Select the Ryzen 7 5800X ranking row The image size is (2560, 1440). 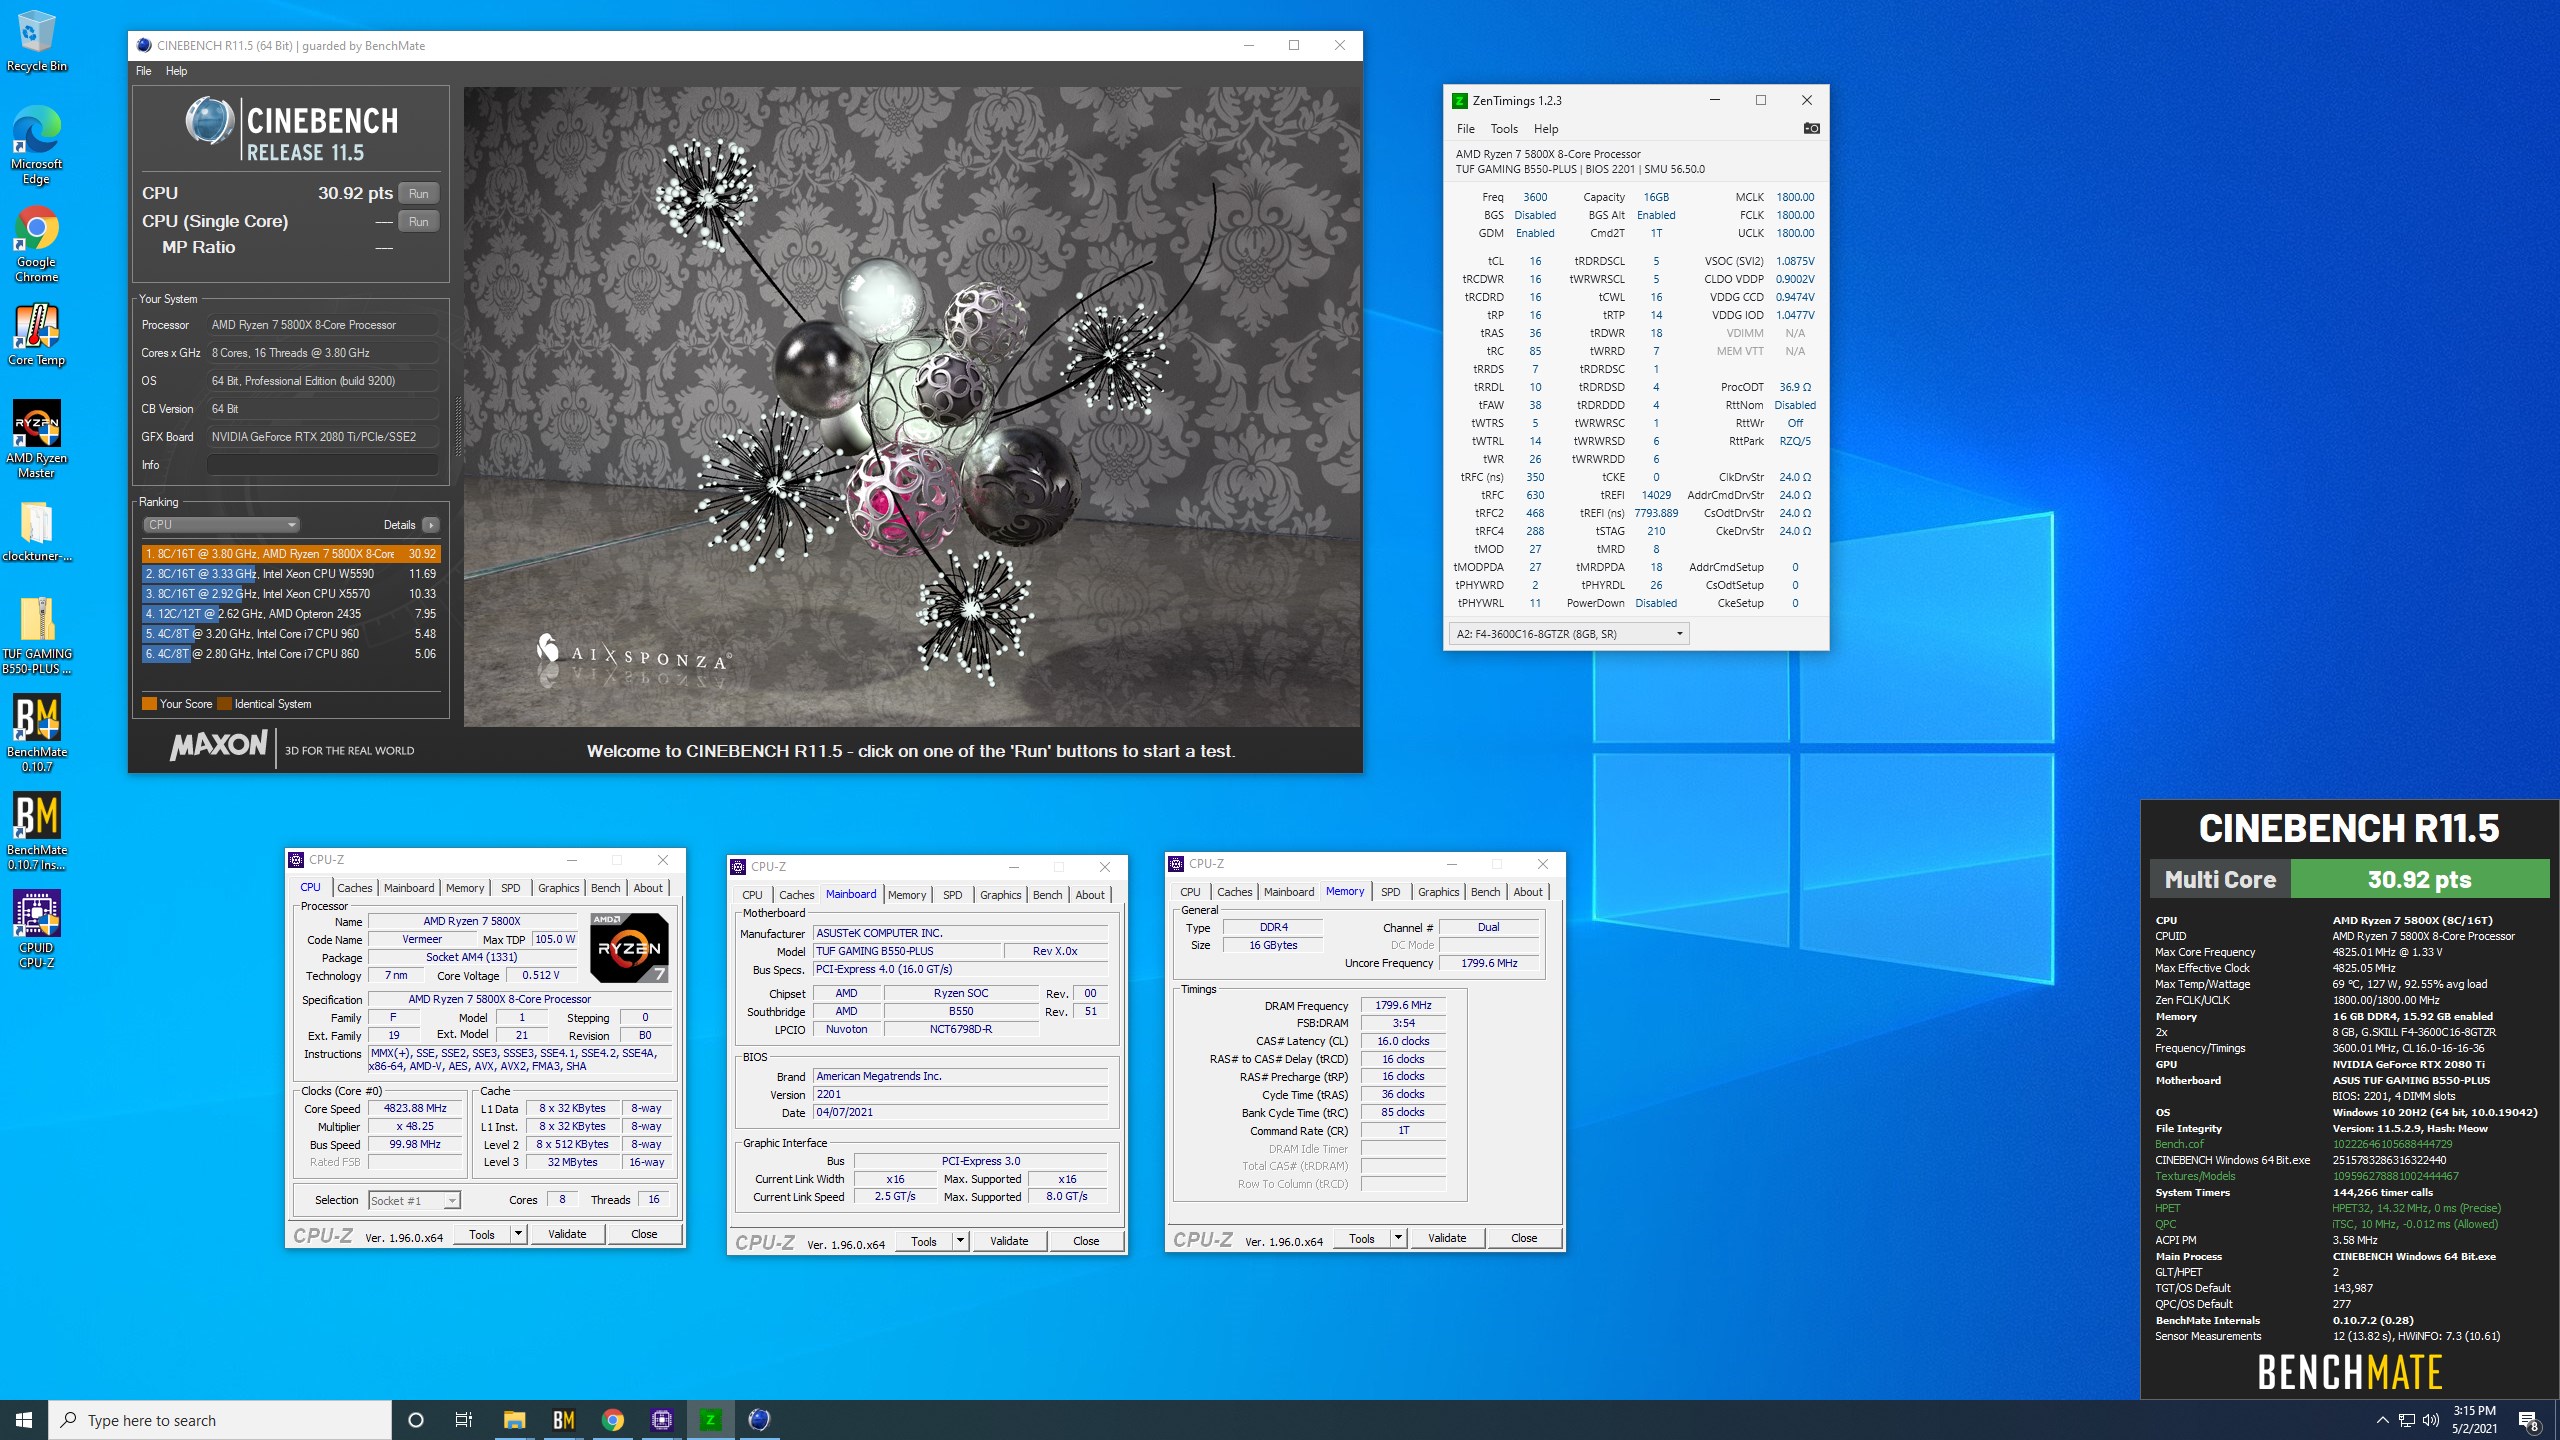291,554
